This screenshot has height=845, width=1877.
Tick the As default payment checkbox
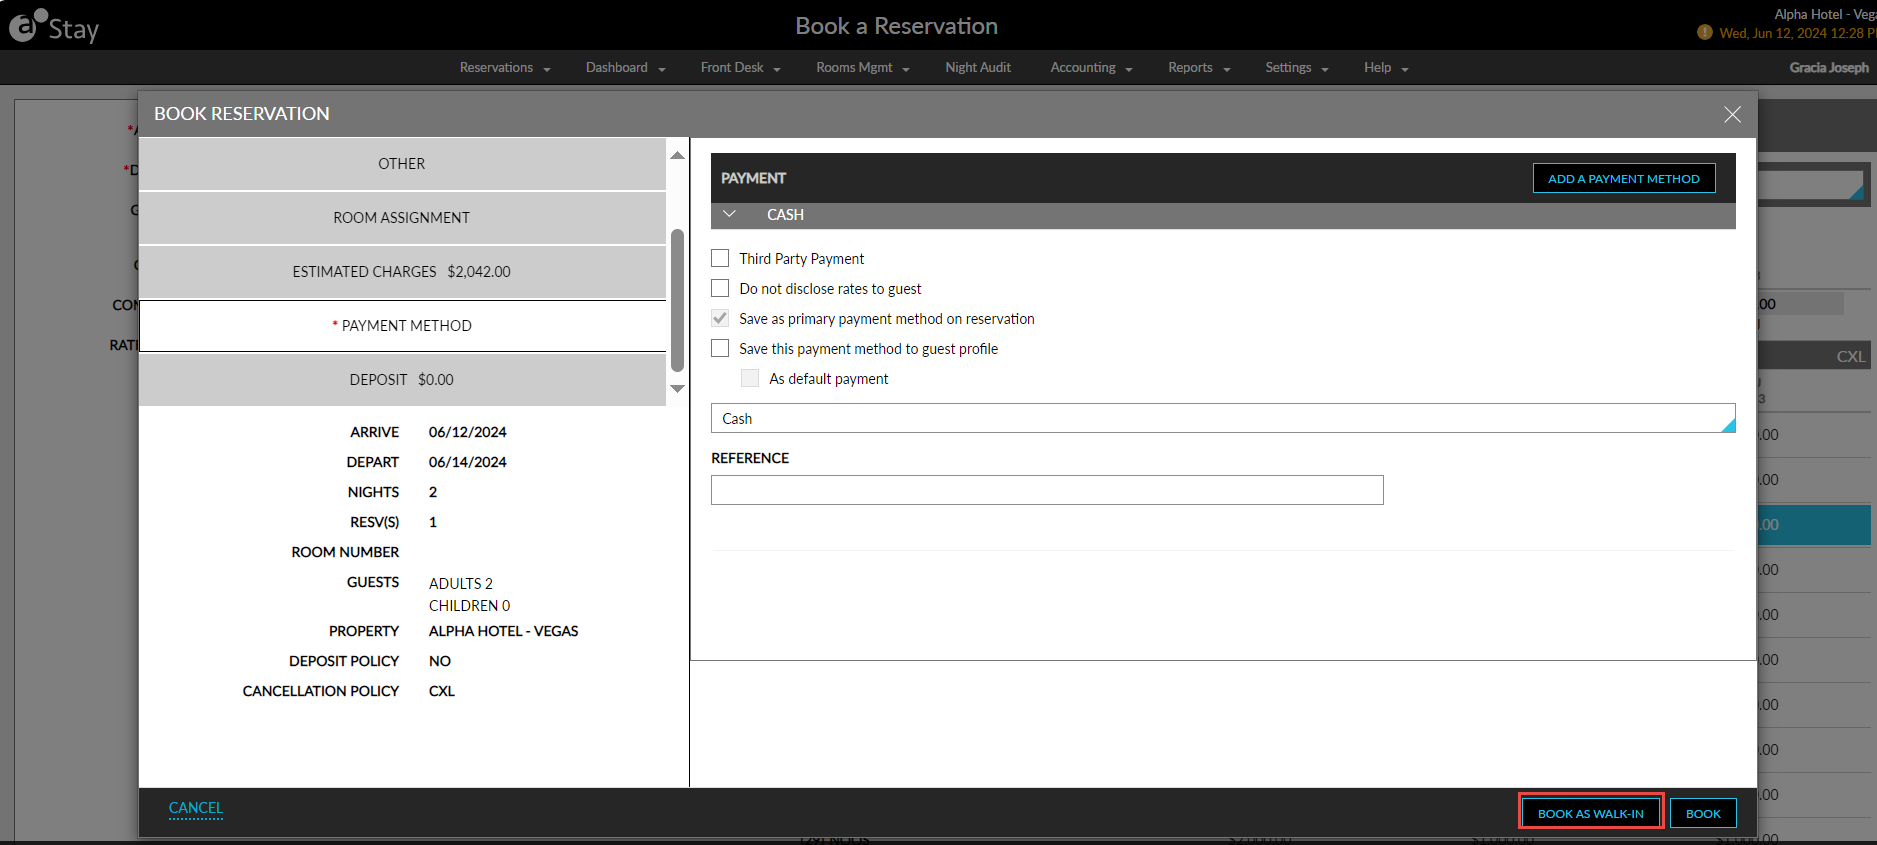(750, 378)
